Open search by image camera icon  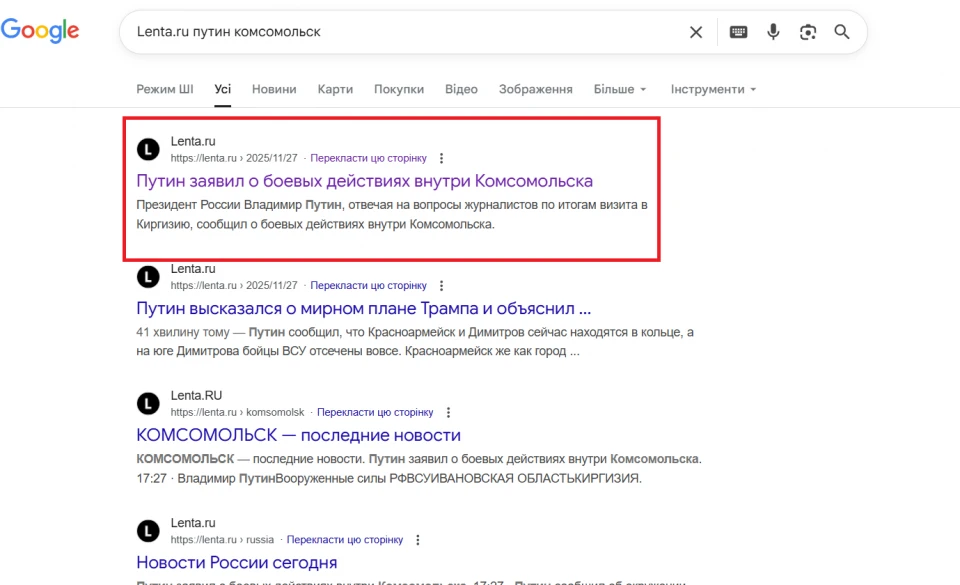[808, 32]
